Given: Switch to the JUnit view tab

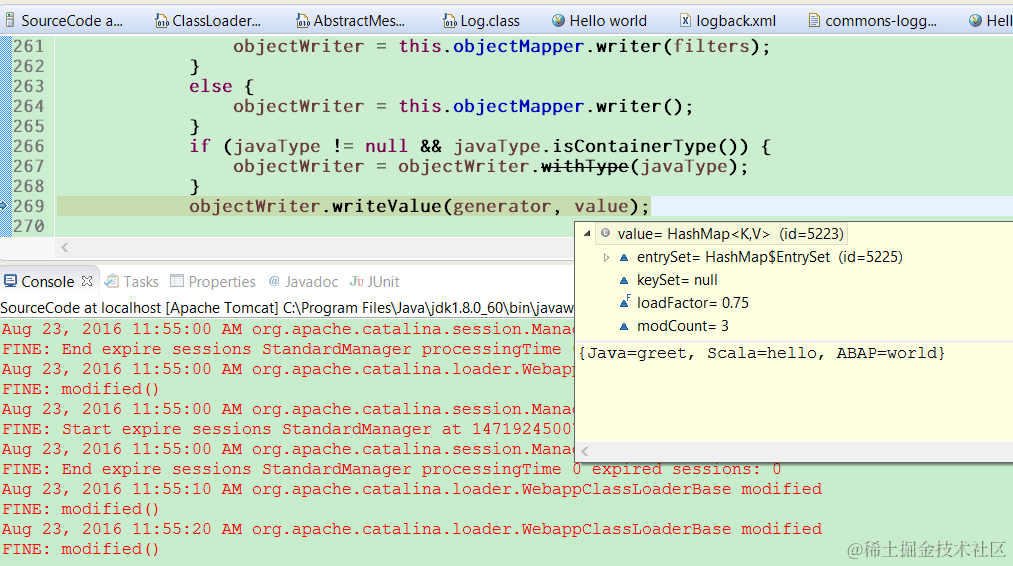Looking at the screenshot, I should [x=375, y=282].
